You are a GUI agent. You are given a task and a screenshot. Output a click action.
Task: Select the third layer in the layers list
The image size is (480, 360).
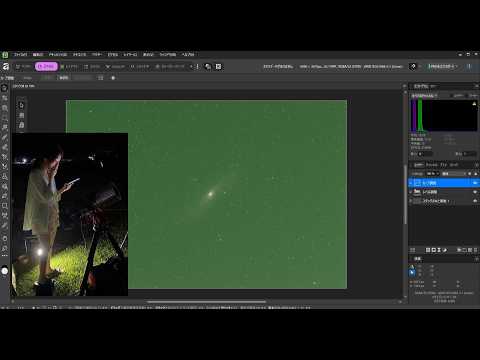(x=444, y=201)
